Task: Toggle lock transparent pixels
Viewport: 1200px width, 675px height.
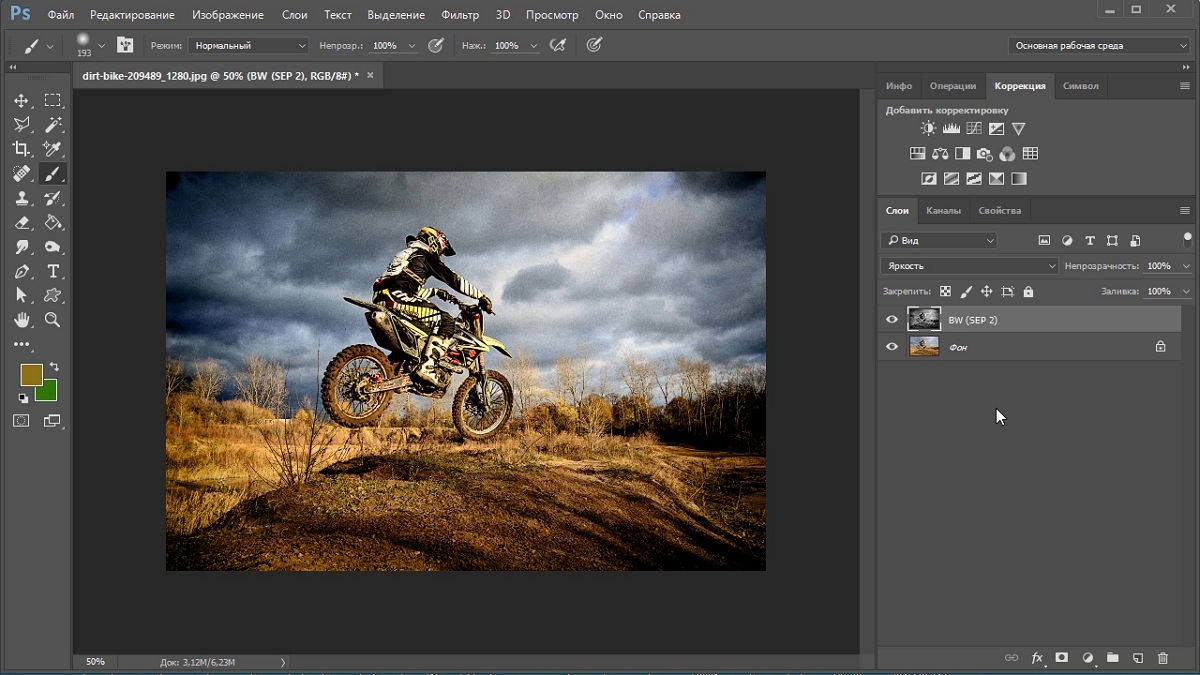Action: coord(945,292)
